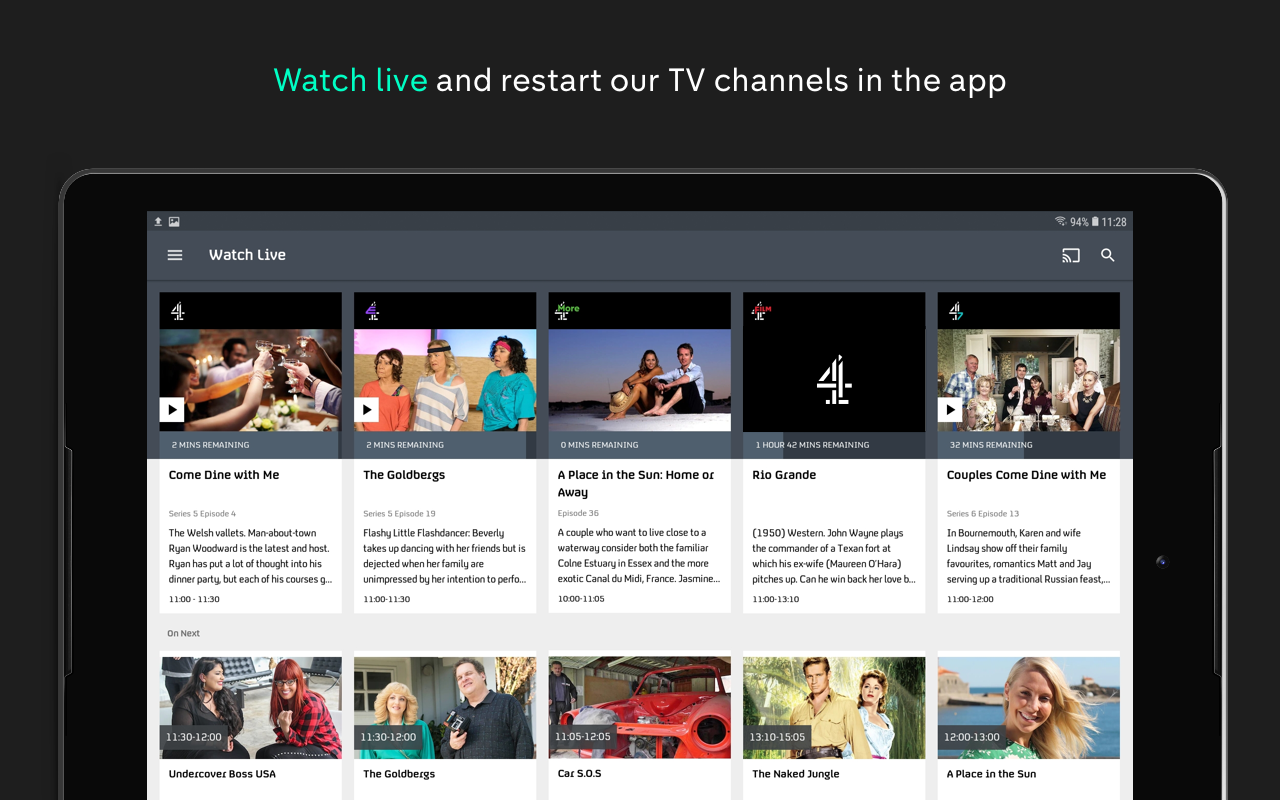1280x800 pixels.
Task: Open the Car S.O.S upcoming show thumbnail
Action: tap(639, 707)
